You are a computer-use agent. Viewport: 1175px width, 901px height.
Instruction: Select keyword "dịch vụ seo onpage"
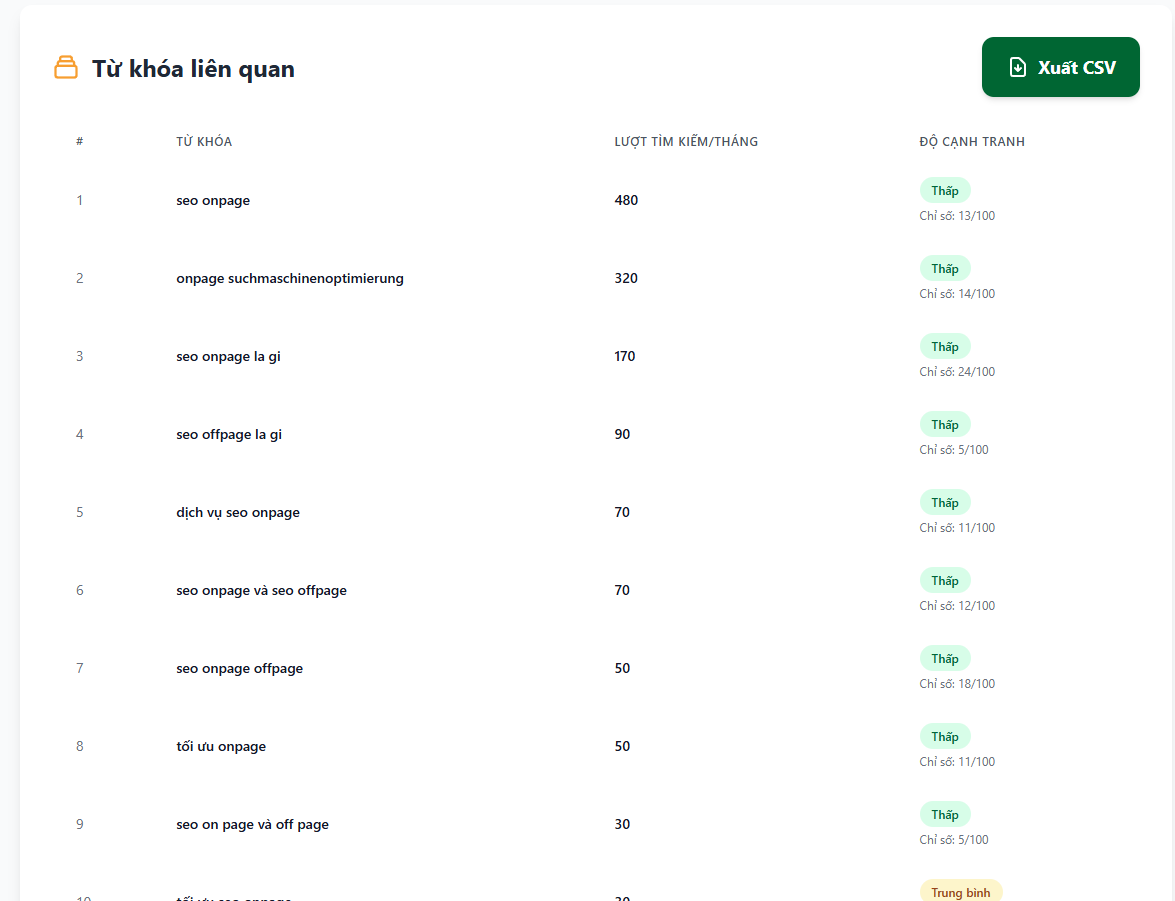pos(238,513)
